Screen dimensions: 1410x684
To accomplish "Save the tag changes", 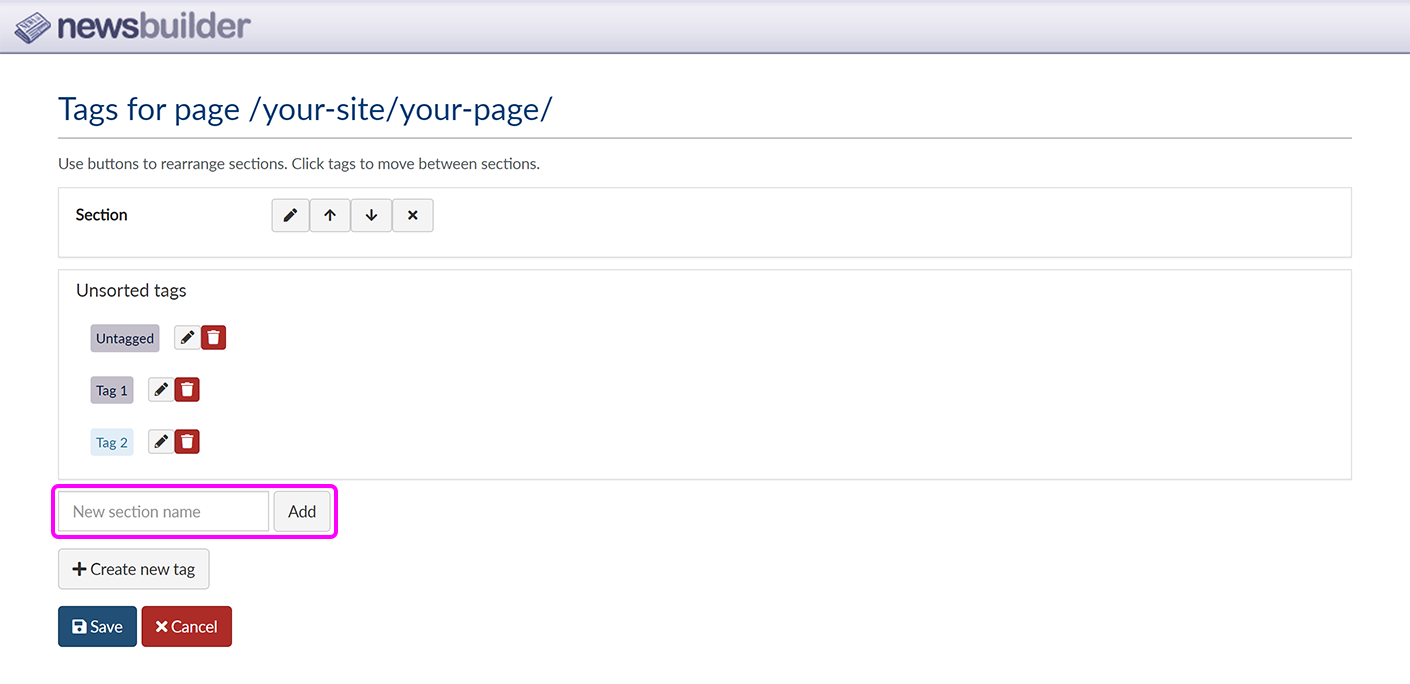I will coord(97,627).
